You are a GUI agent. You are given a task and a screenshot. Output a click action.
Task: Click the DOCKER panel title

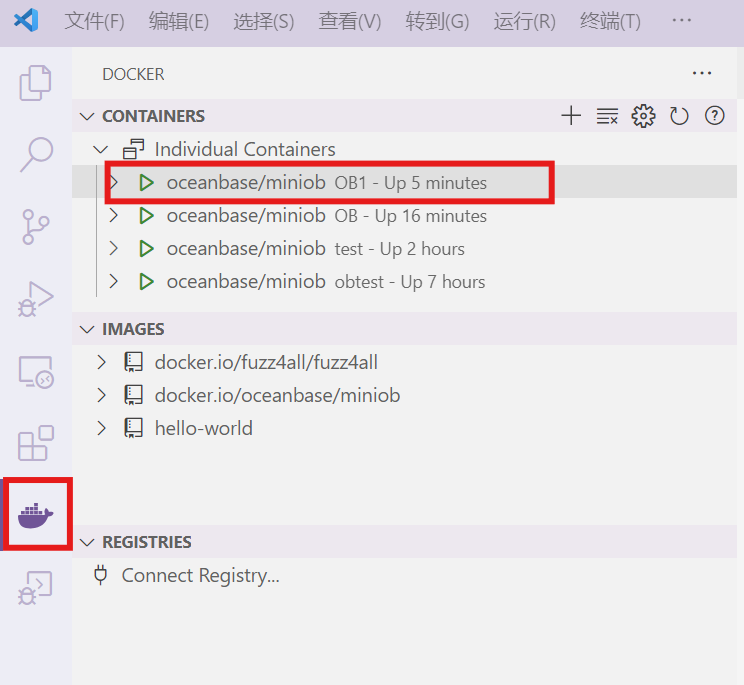133,74
